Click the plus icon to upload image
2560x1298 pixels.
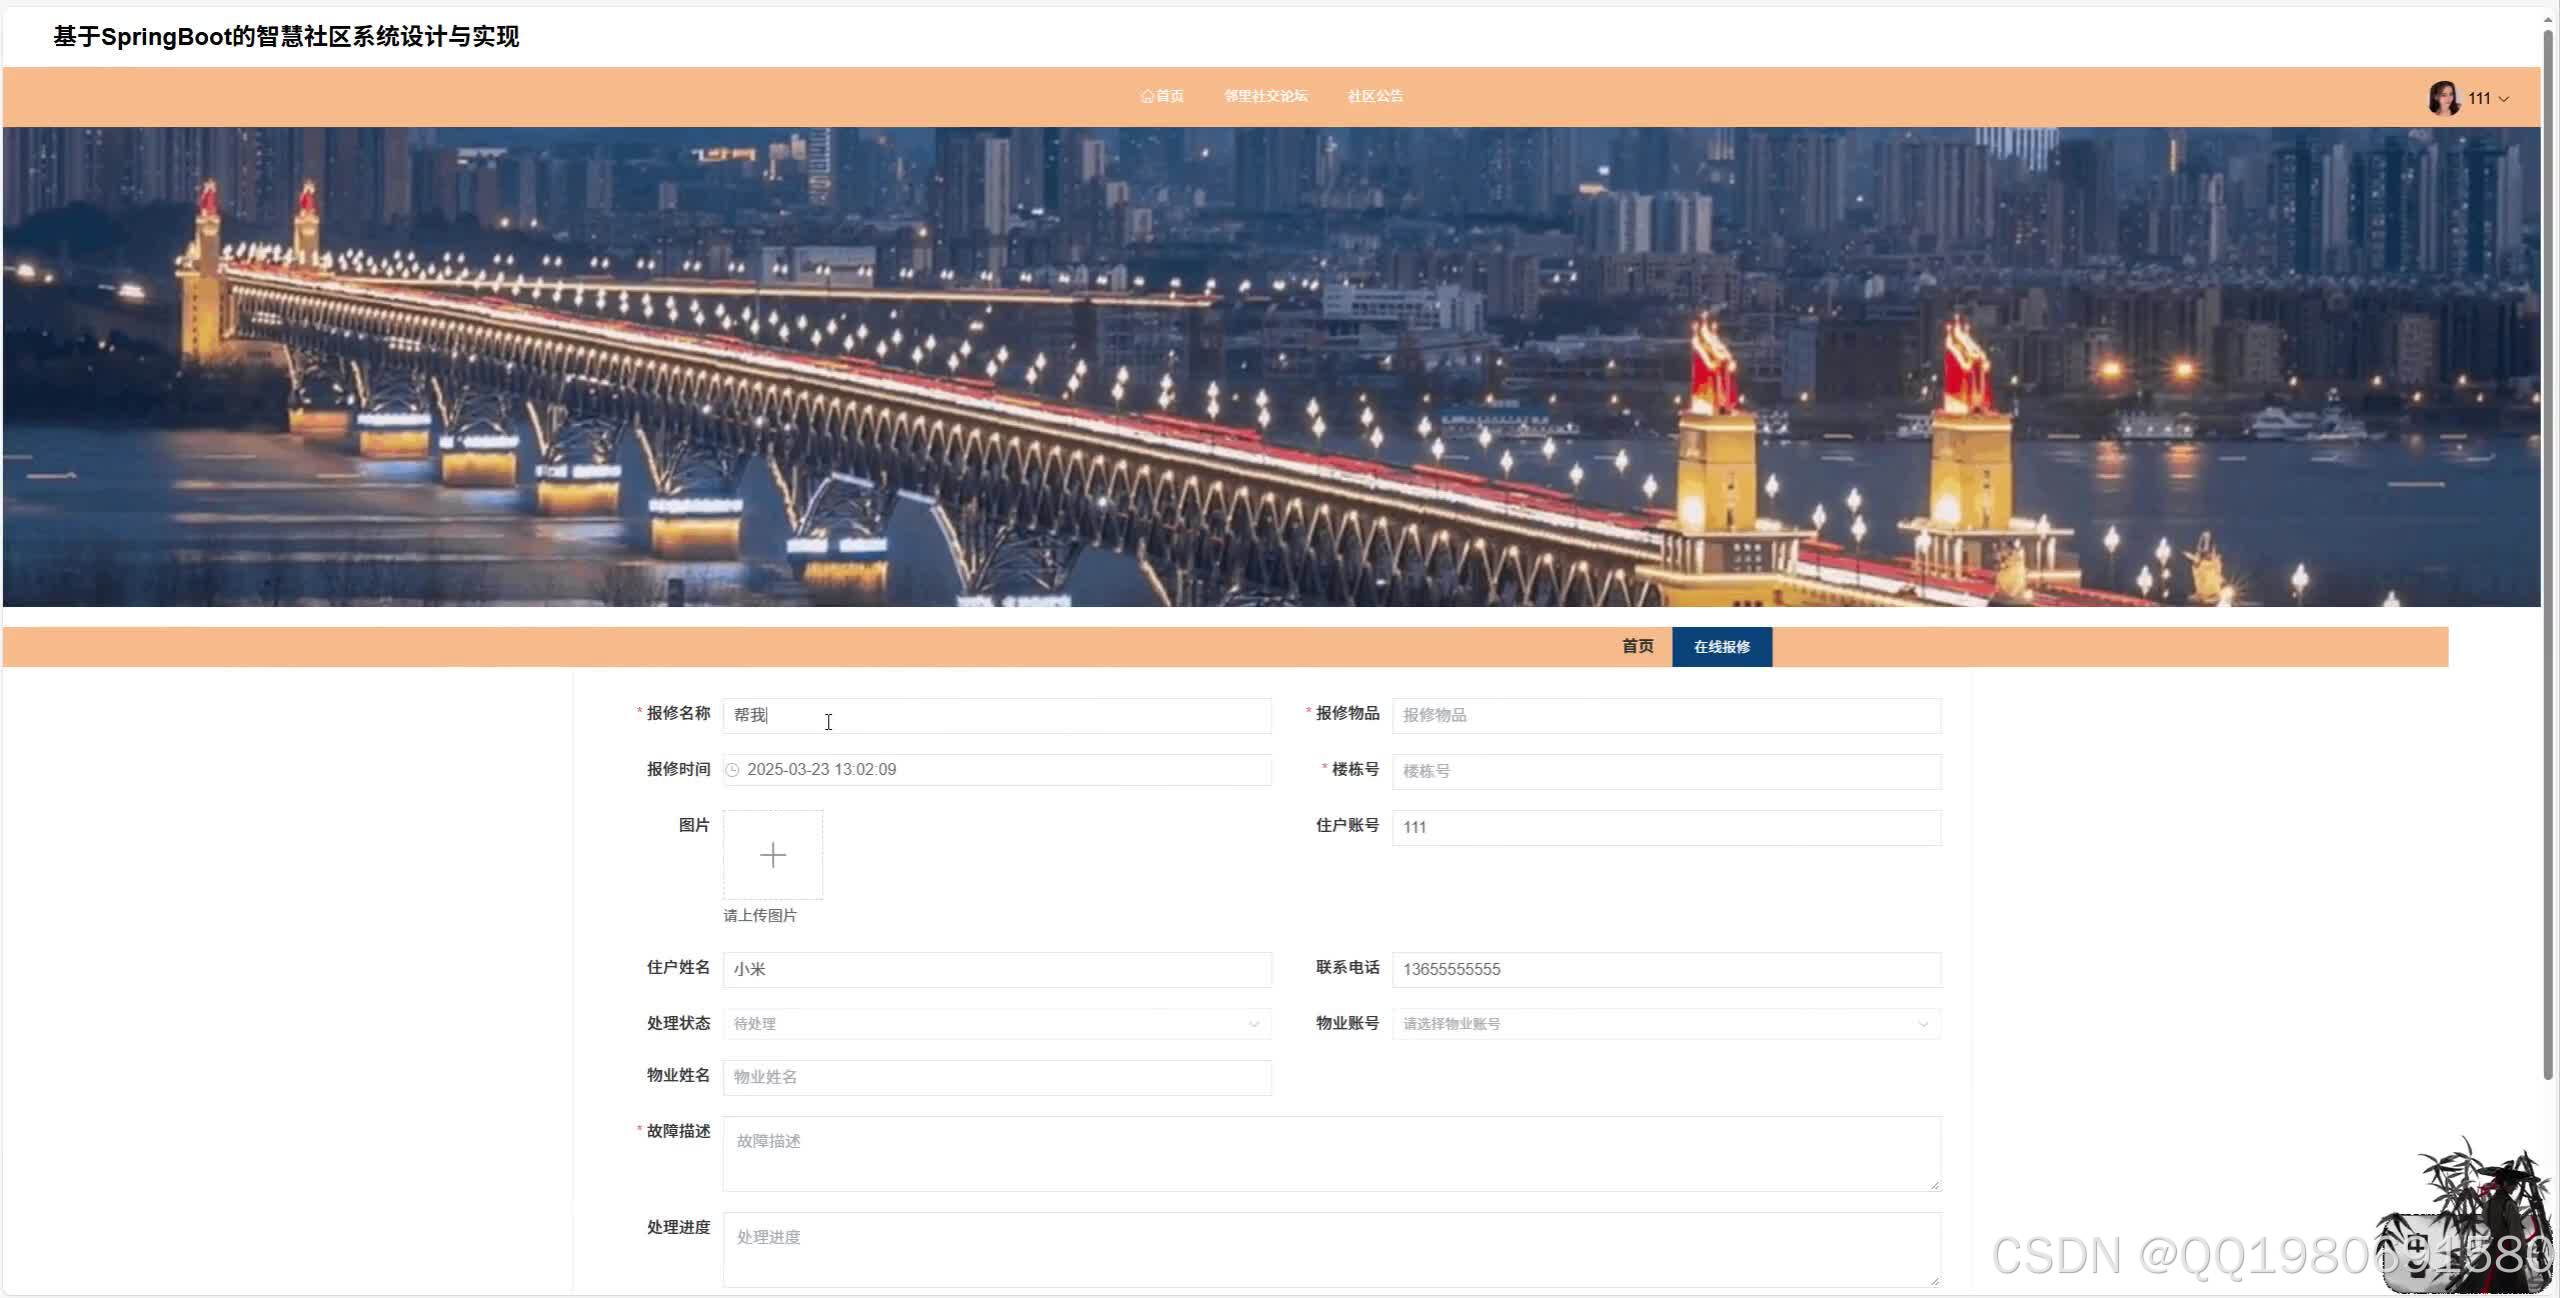773,855
